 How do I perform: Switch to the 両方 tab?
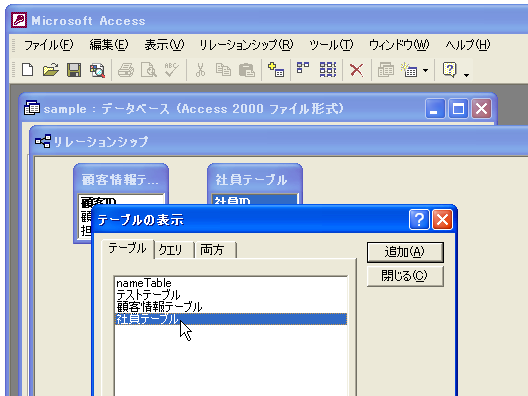point(216,250)
